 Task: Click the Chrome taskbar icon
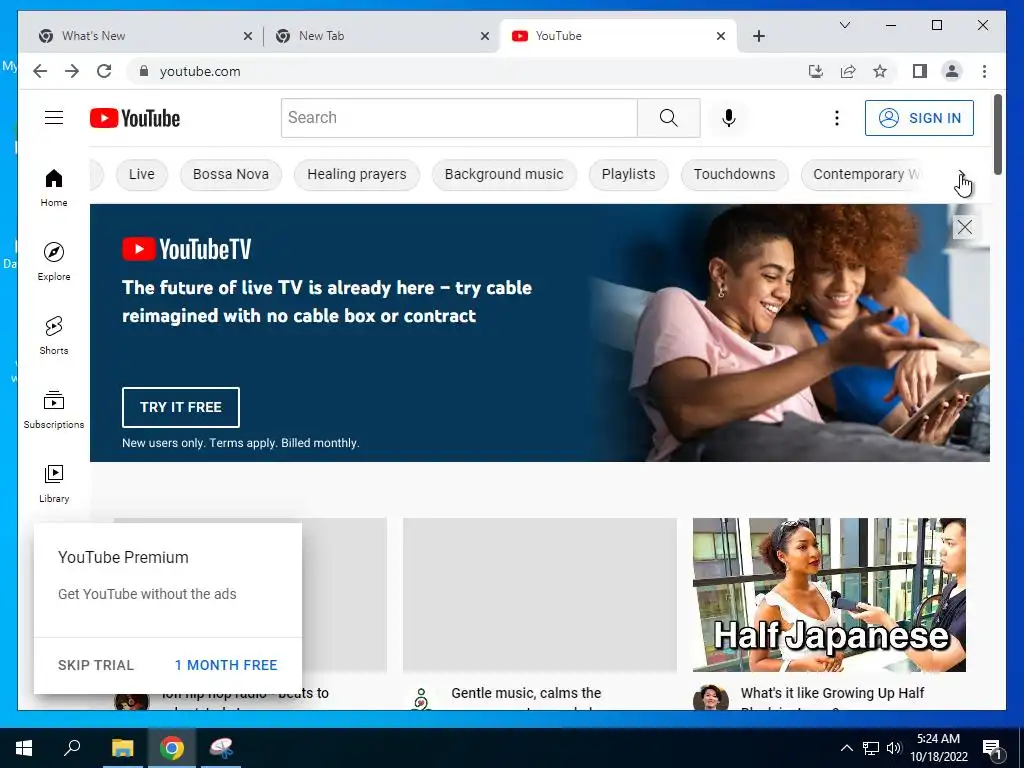click(x=172, y=748)
